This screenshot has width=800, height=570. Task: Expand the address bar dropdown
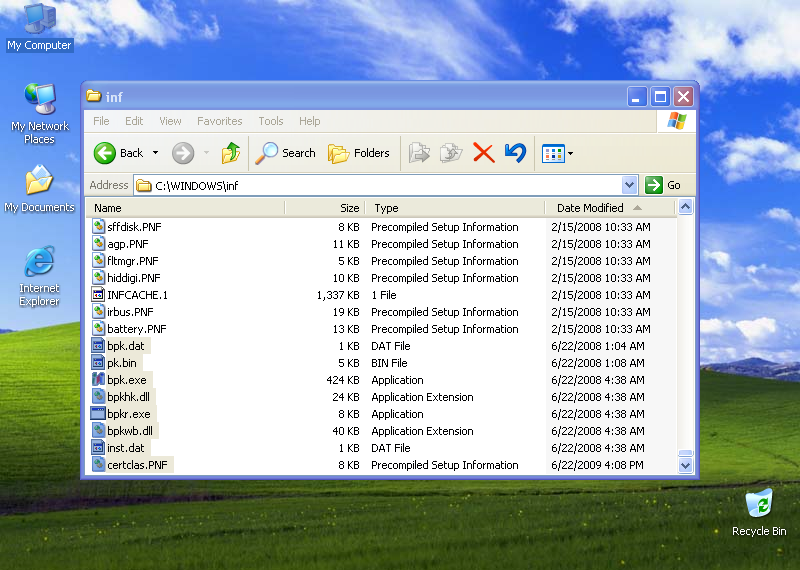(x=630, y=185)
